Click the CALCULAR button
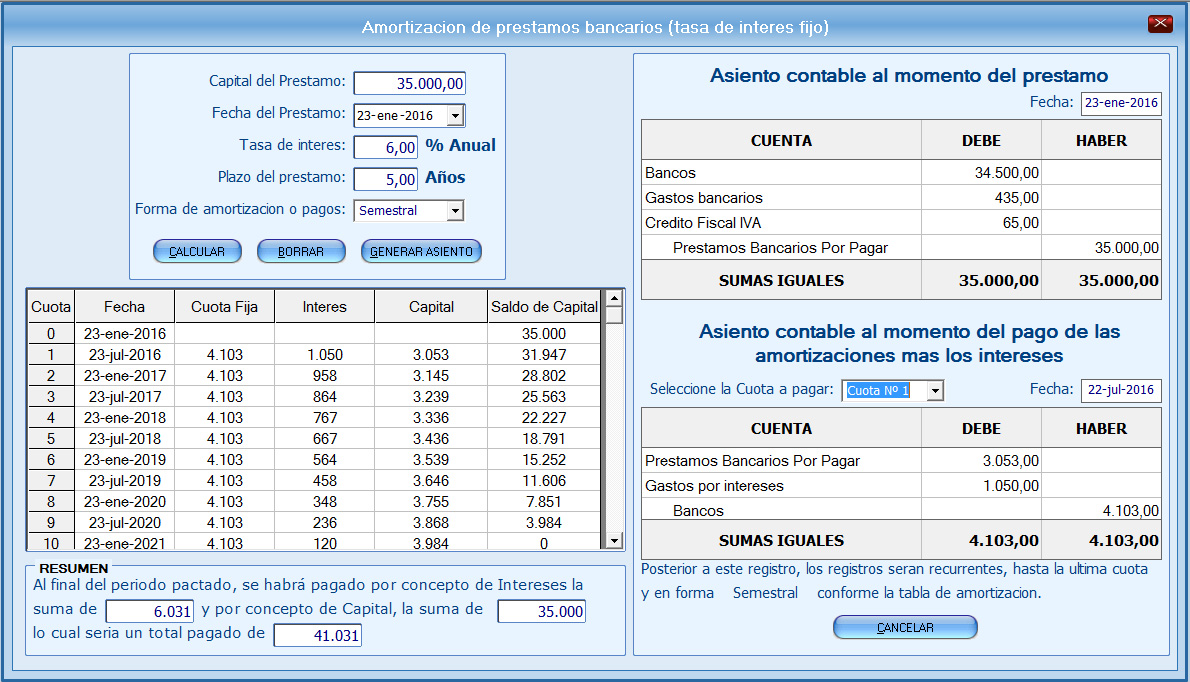This screenshot has width=1190, height=682. point(196,251)
